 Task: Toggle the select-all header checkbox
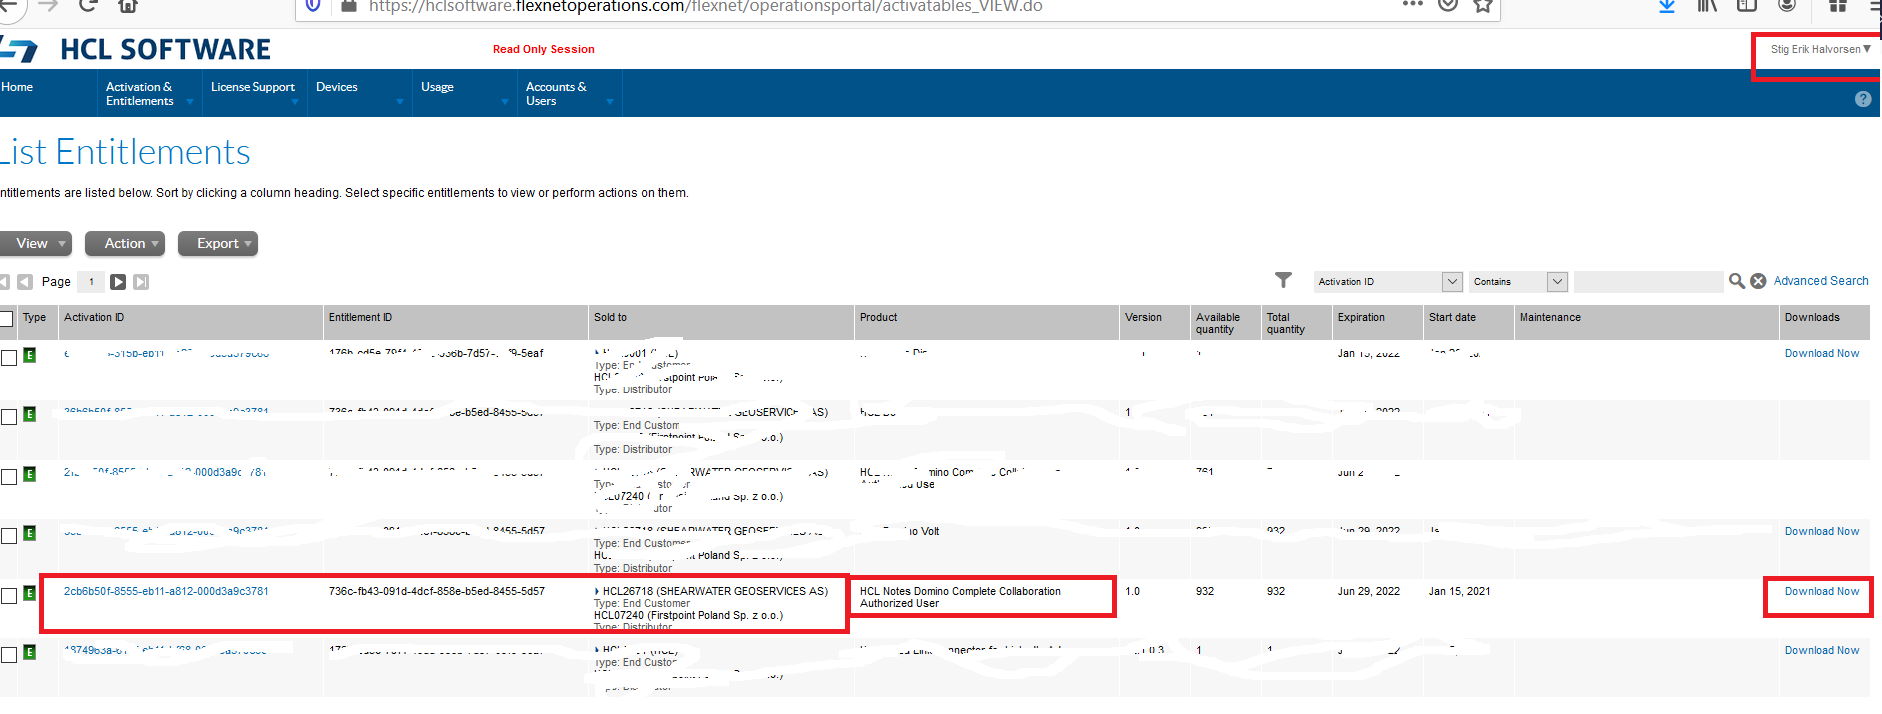(6, 319)
